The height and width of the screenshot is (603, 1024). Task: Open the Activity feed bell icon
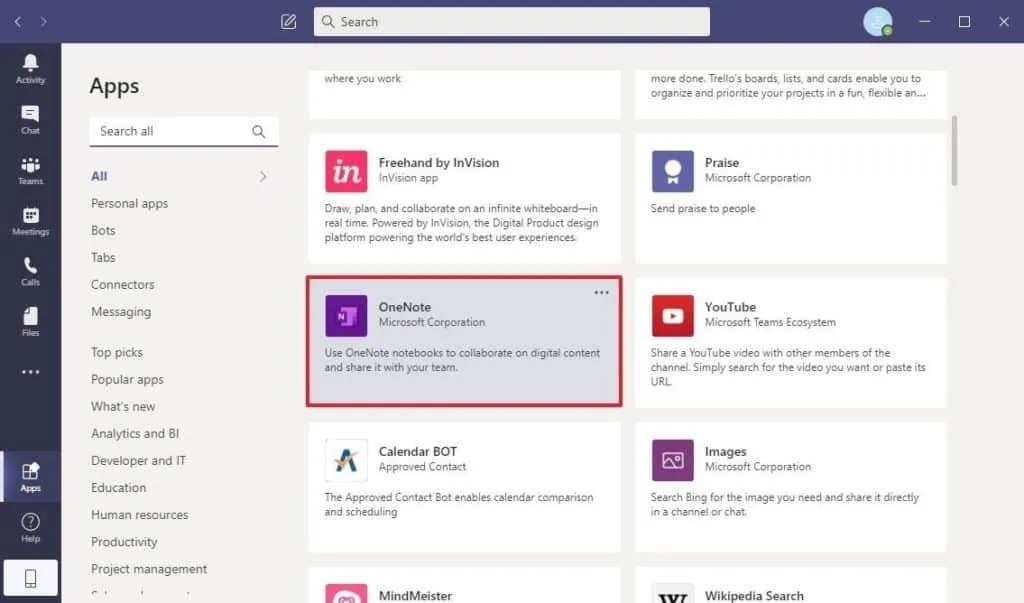(30, 66)
